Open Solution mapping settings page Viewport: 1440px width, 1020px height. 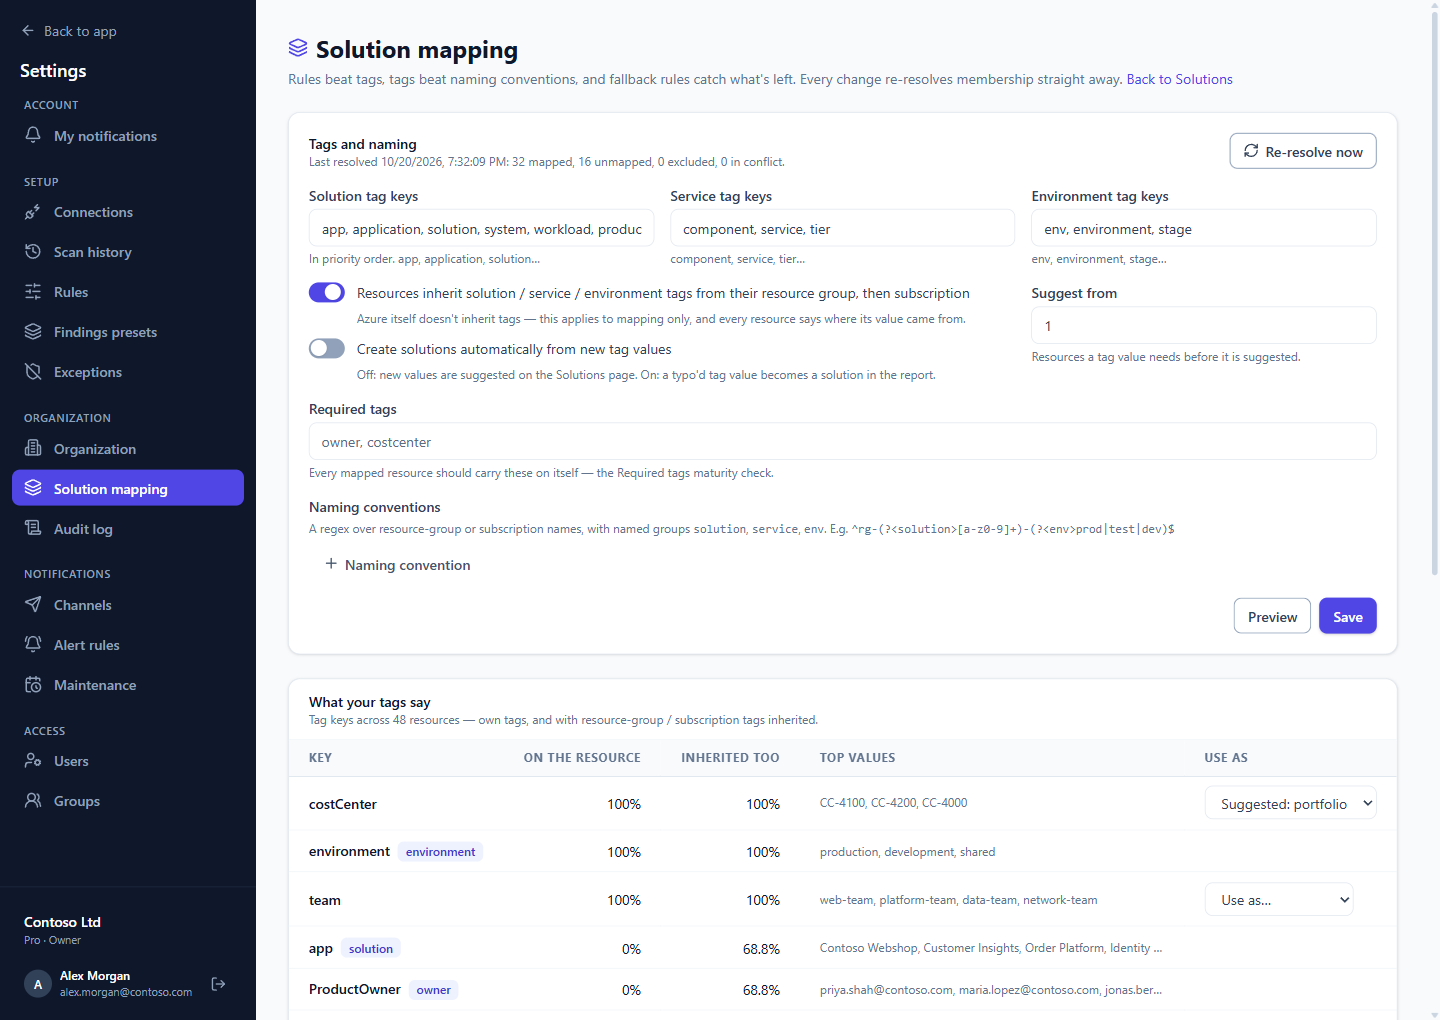coord(128,488)
